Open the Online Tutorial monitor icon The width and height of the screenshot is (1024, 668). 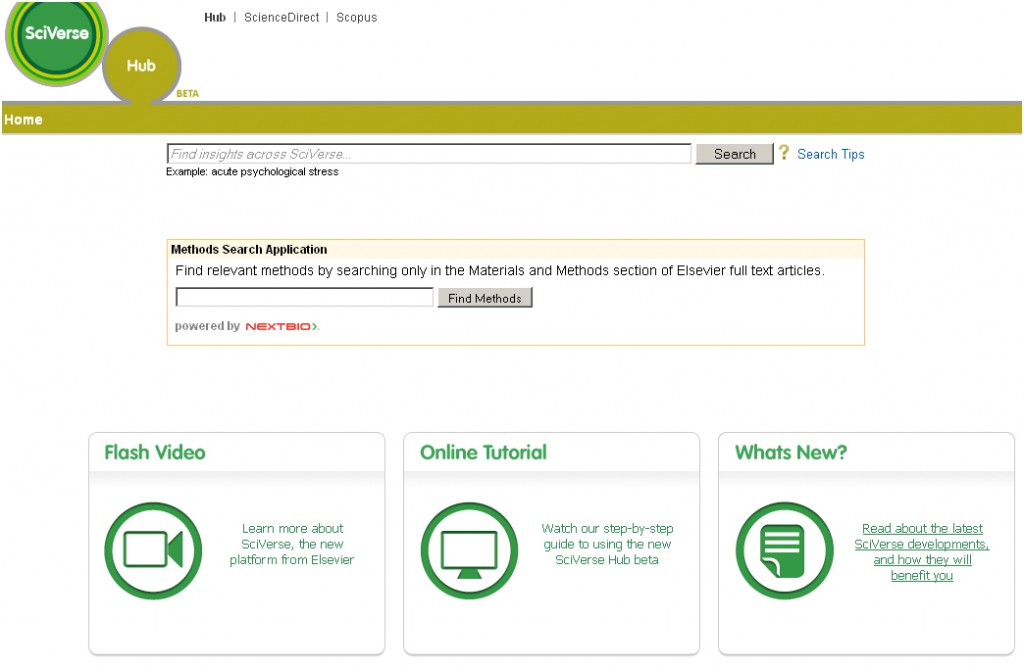[x=469, y=550]
